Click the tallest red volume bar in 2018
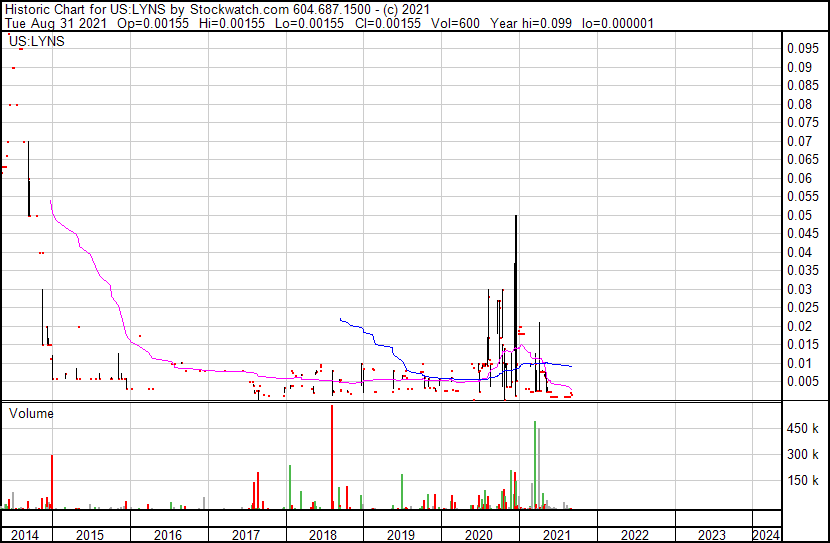 tap(332, 457)
